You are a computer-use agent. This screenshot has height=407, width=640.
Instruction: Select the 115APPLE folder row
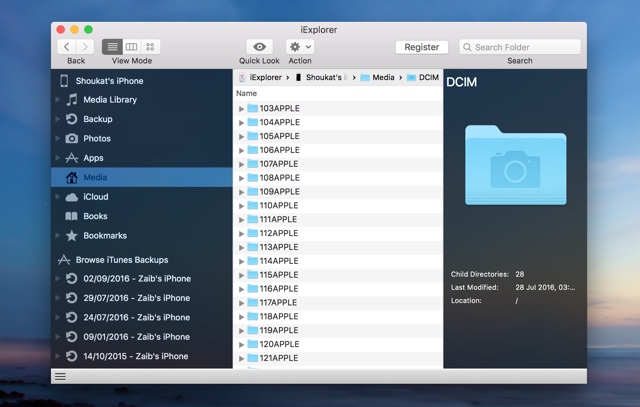(338, 275)
